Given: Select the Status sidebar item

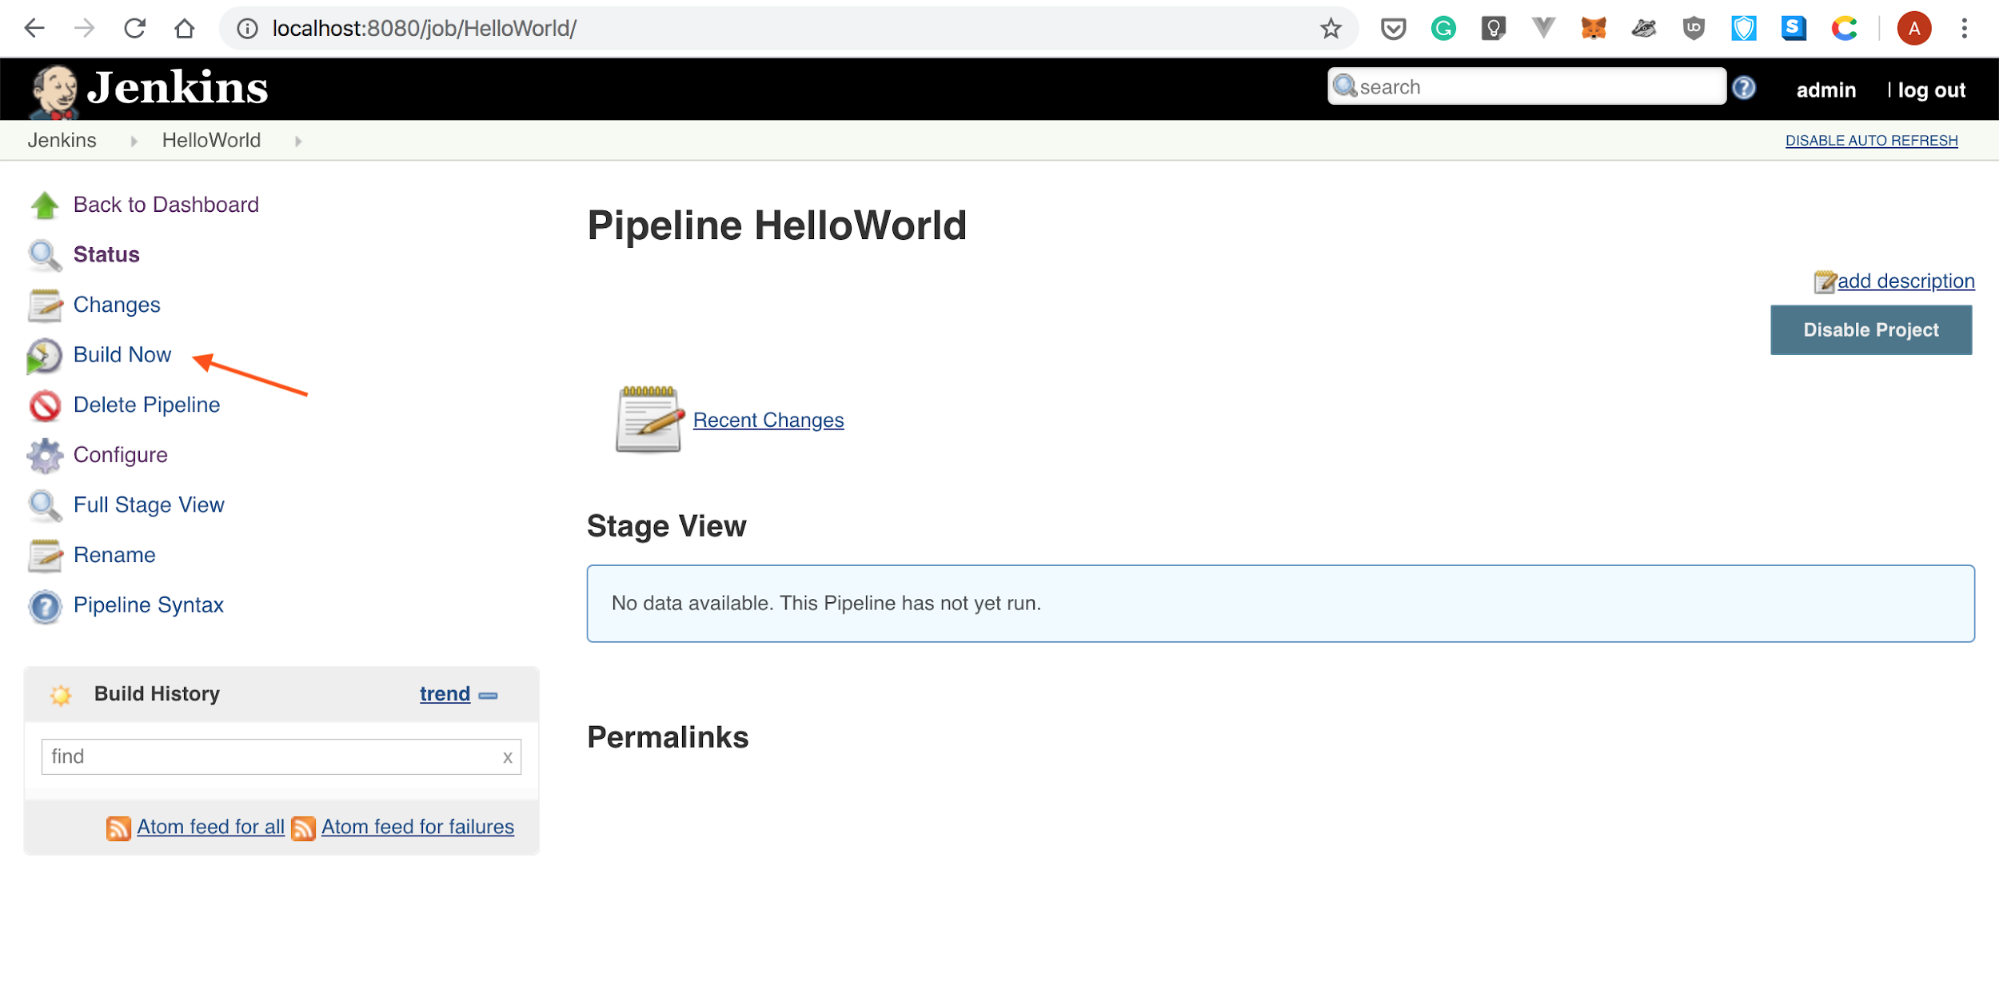Looking at the screenshot, I should (x=106, y=255).
